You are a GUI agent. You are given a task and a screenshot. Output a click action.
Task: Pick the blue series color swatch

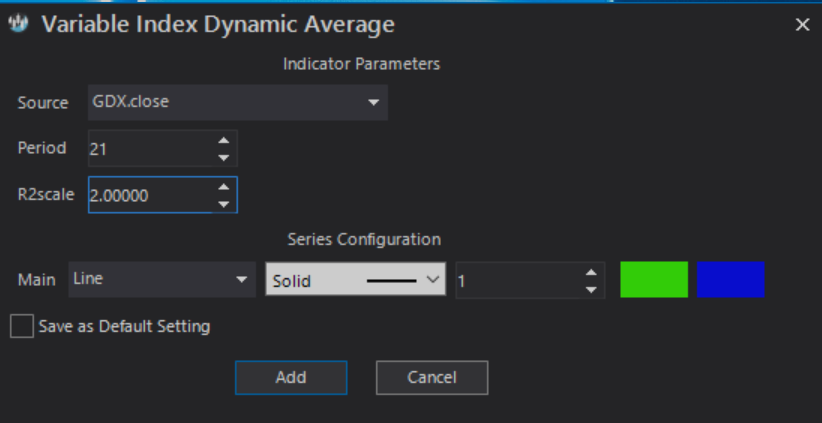click(731, 279)
